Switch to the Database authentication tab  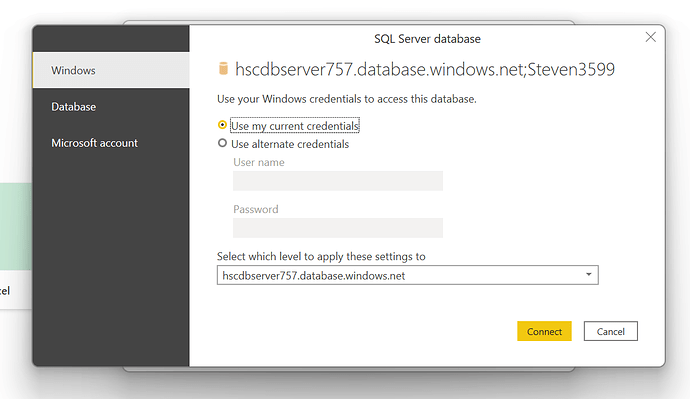(x=111, y=107)
